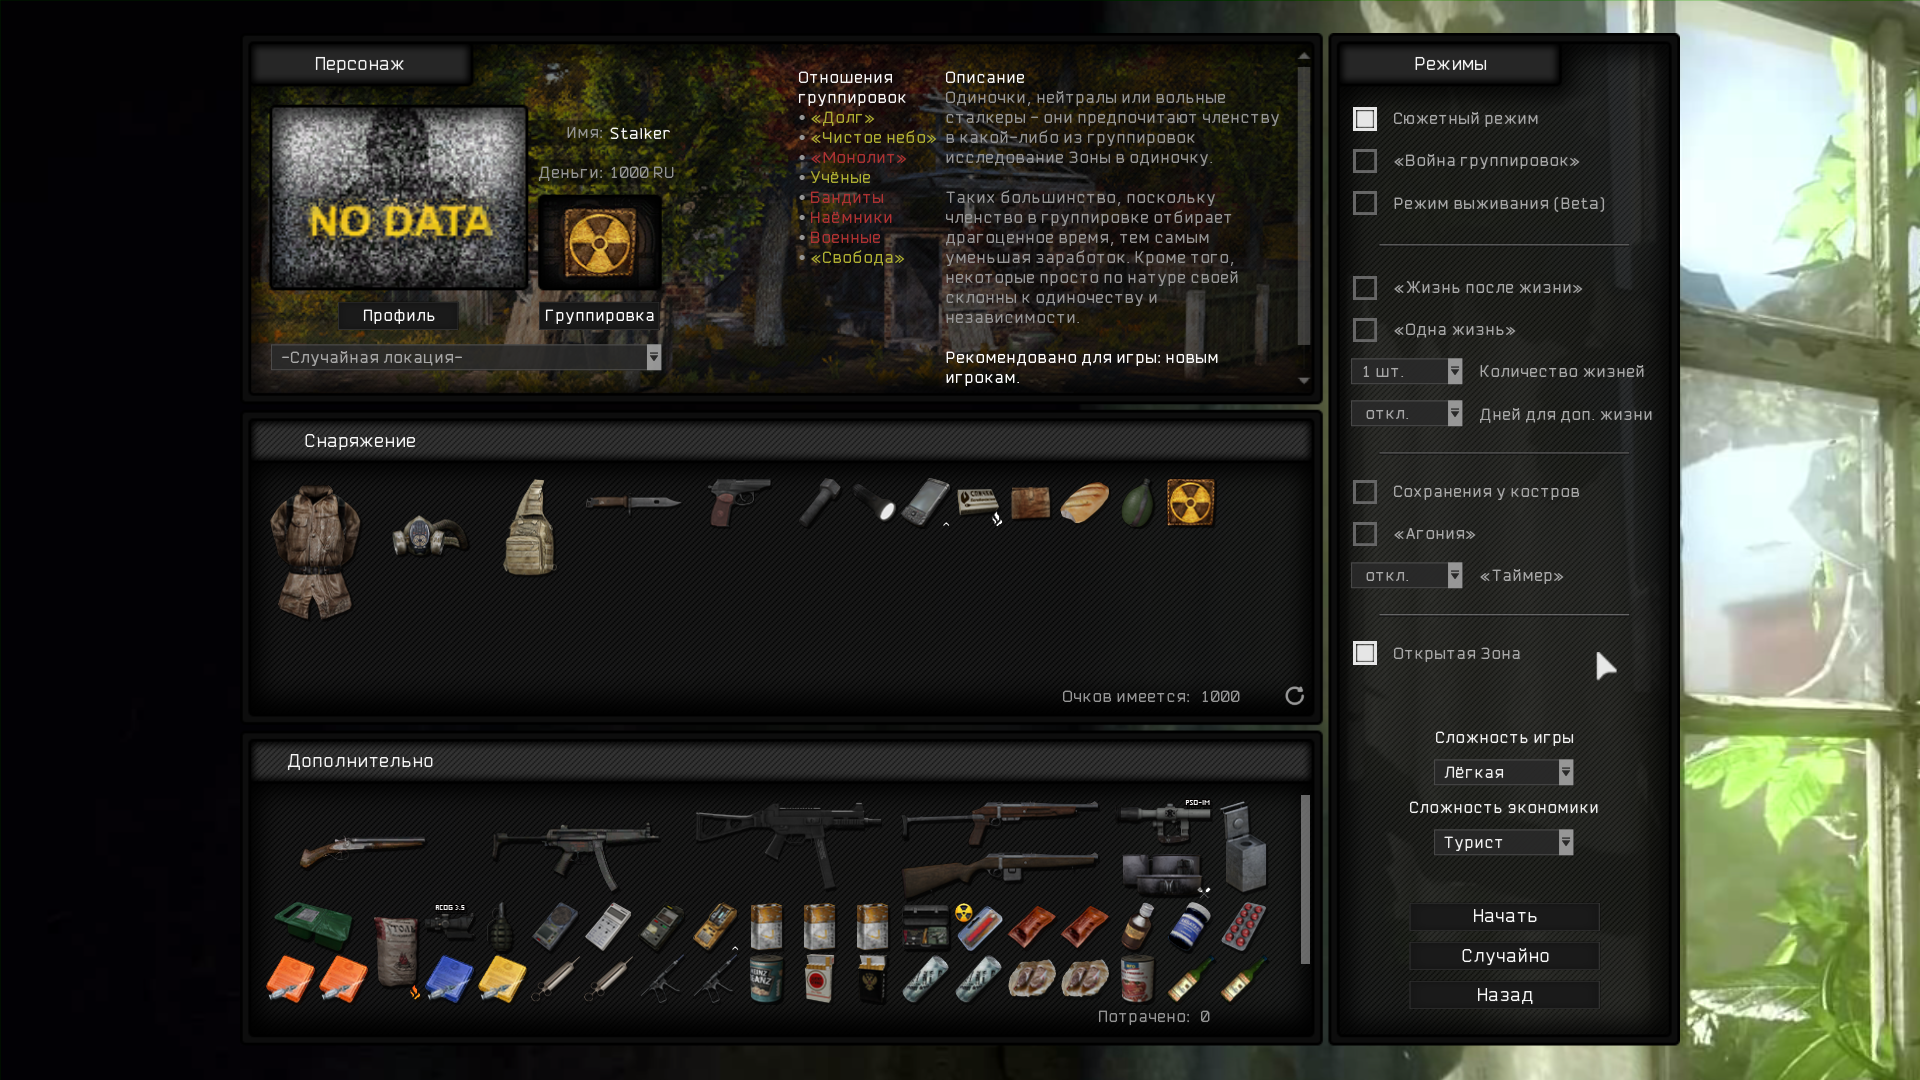Enable «Война группировок» mode
This screenshot has width=1920, height=1080.
pyautogui.click(x=1364, y=161)
